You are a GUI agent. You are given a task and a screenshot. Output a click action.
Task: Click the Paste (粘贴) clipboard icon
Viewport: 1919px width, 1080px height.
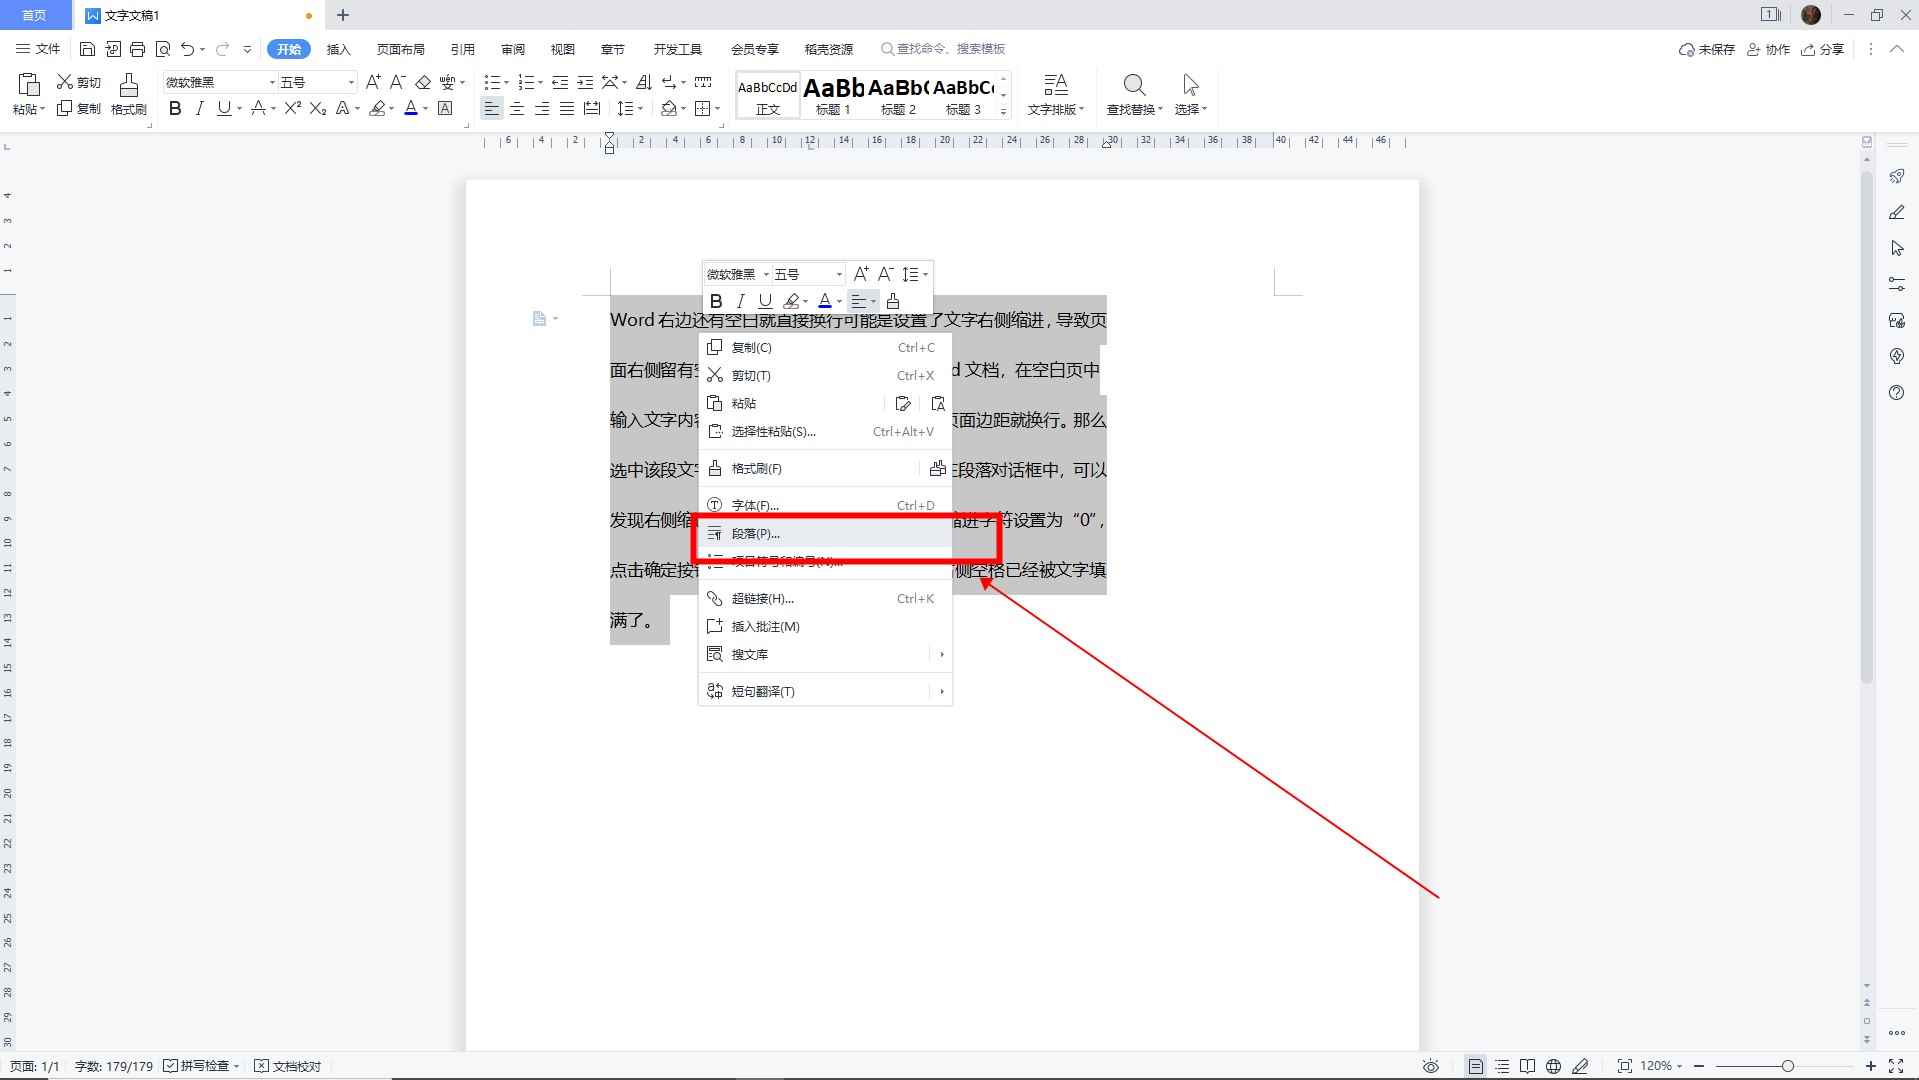click(x=28, y=85)
